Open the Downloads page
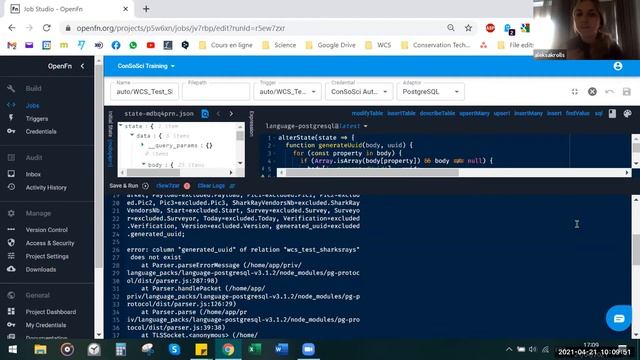640x360 pixels. click(x=41, y=269)
